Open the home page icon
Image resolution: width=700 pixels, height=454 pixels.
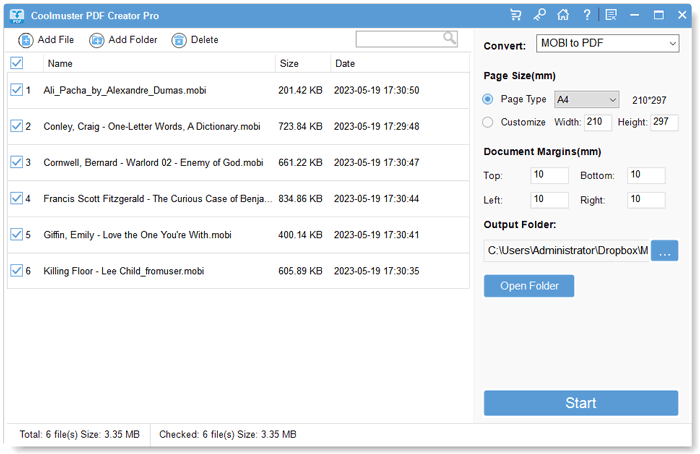click(563, 15)
